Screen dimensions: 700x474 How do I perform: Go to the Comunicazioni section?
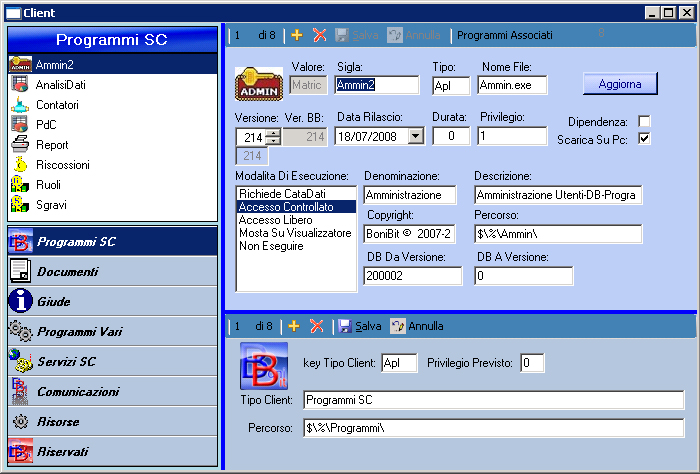click(x=112, y=391)
